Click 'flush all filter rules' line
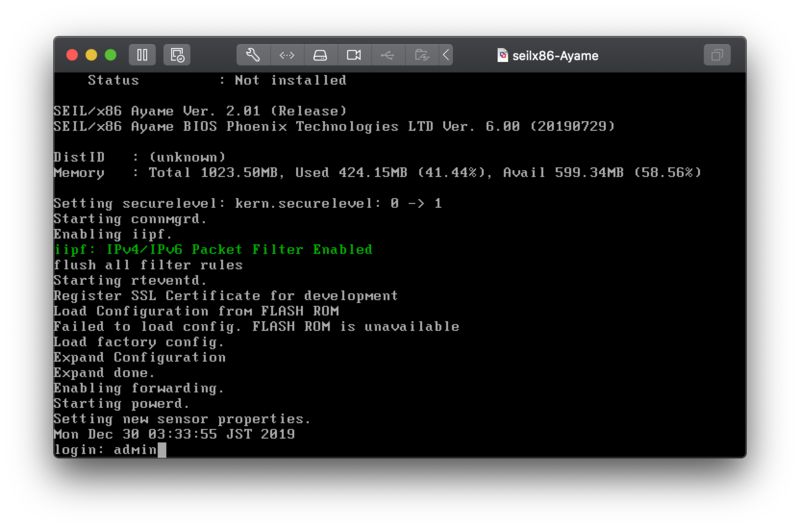Viewport: 800px width, 529px height. [x=148, y=265]
